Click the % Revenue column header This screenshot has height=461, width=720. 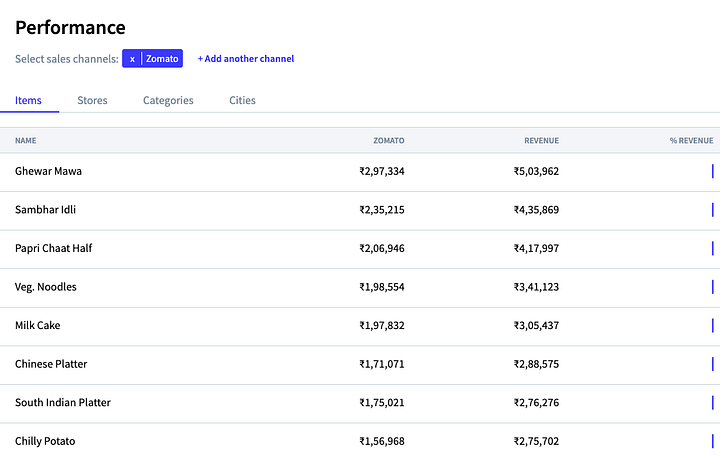(691, 141)
